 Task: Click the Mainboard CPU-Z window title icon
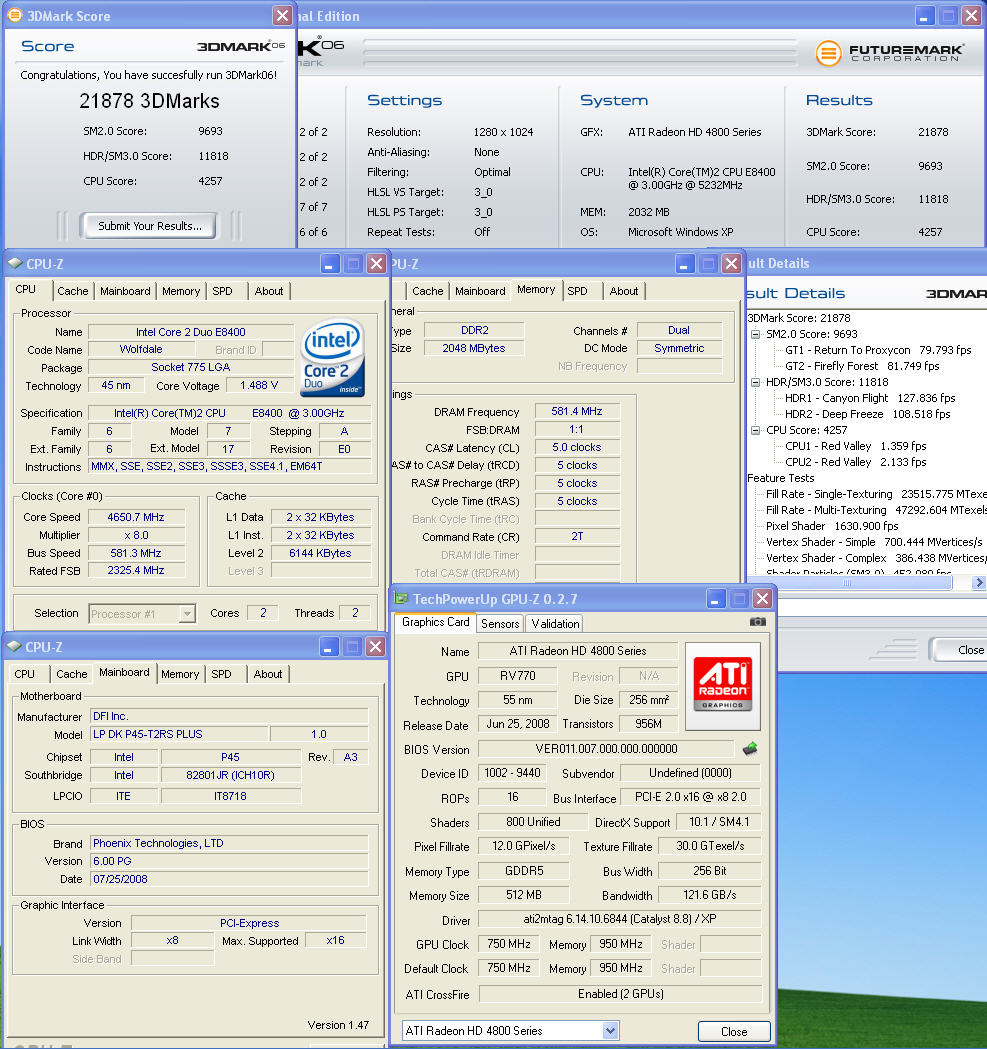pos(14,646)
